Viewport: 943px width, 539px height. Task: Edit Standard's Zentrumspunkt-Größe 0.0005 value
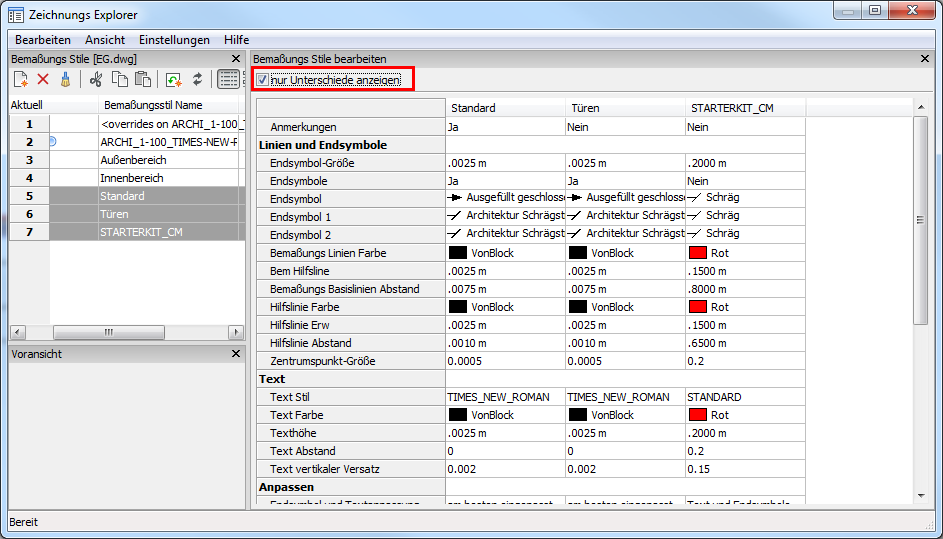tap(505, 361)
